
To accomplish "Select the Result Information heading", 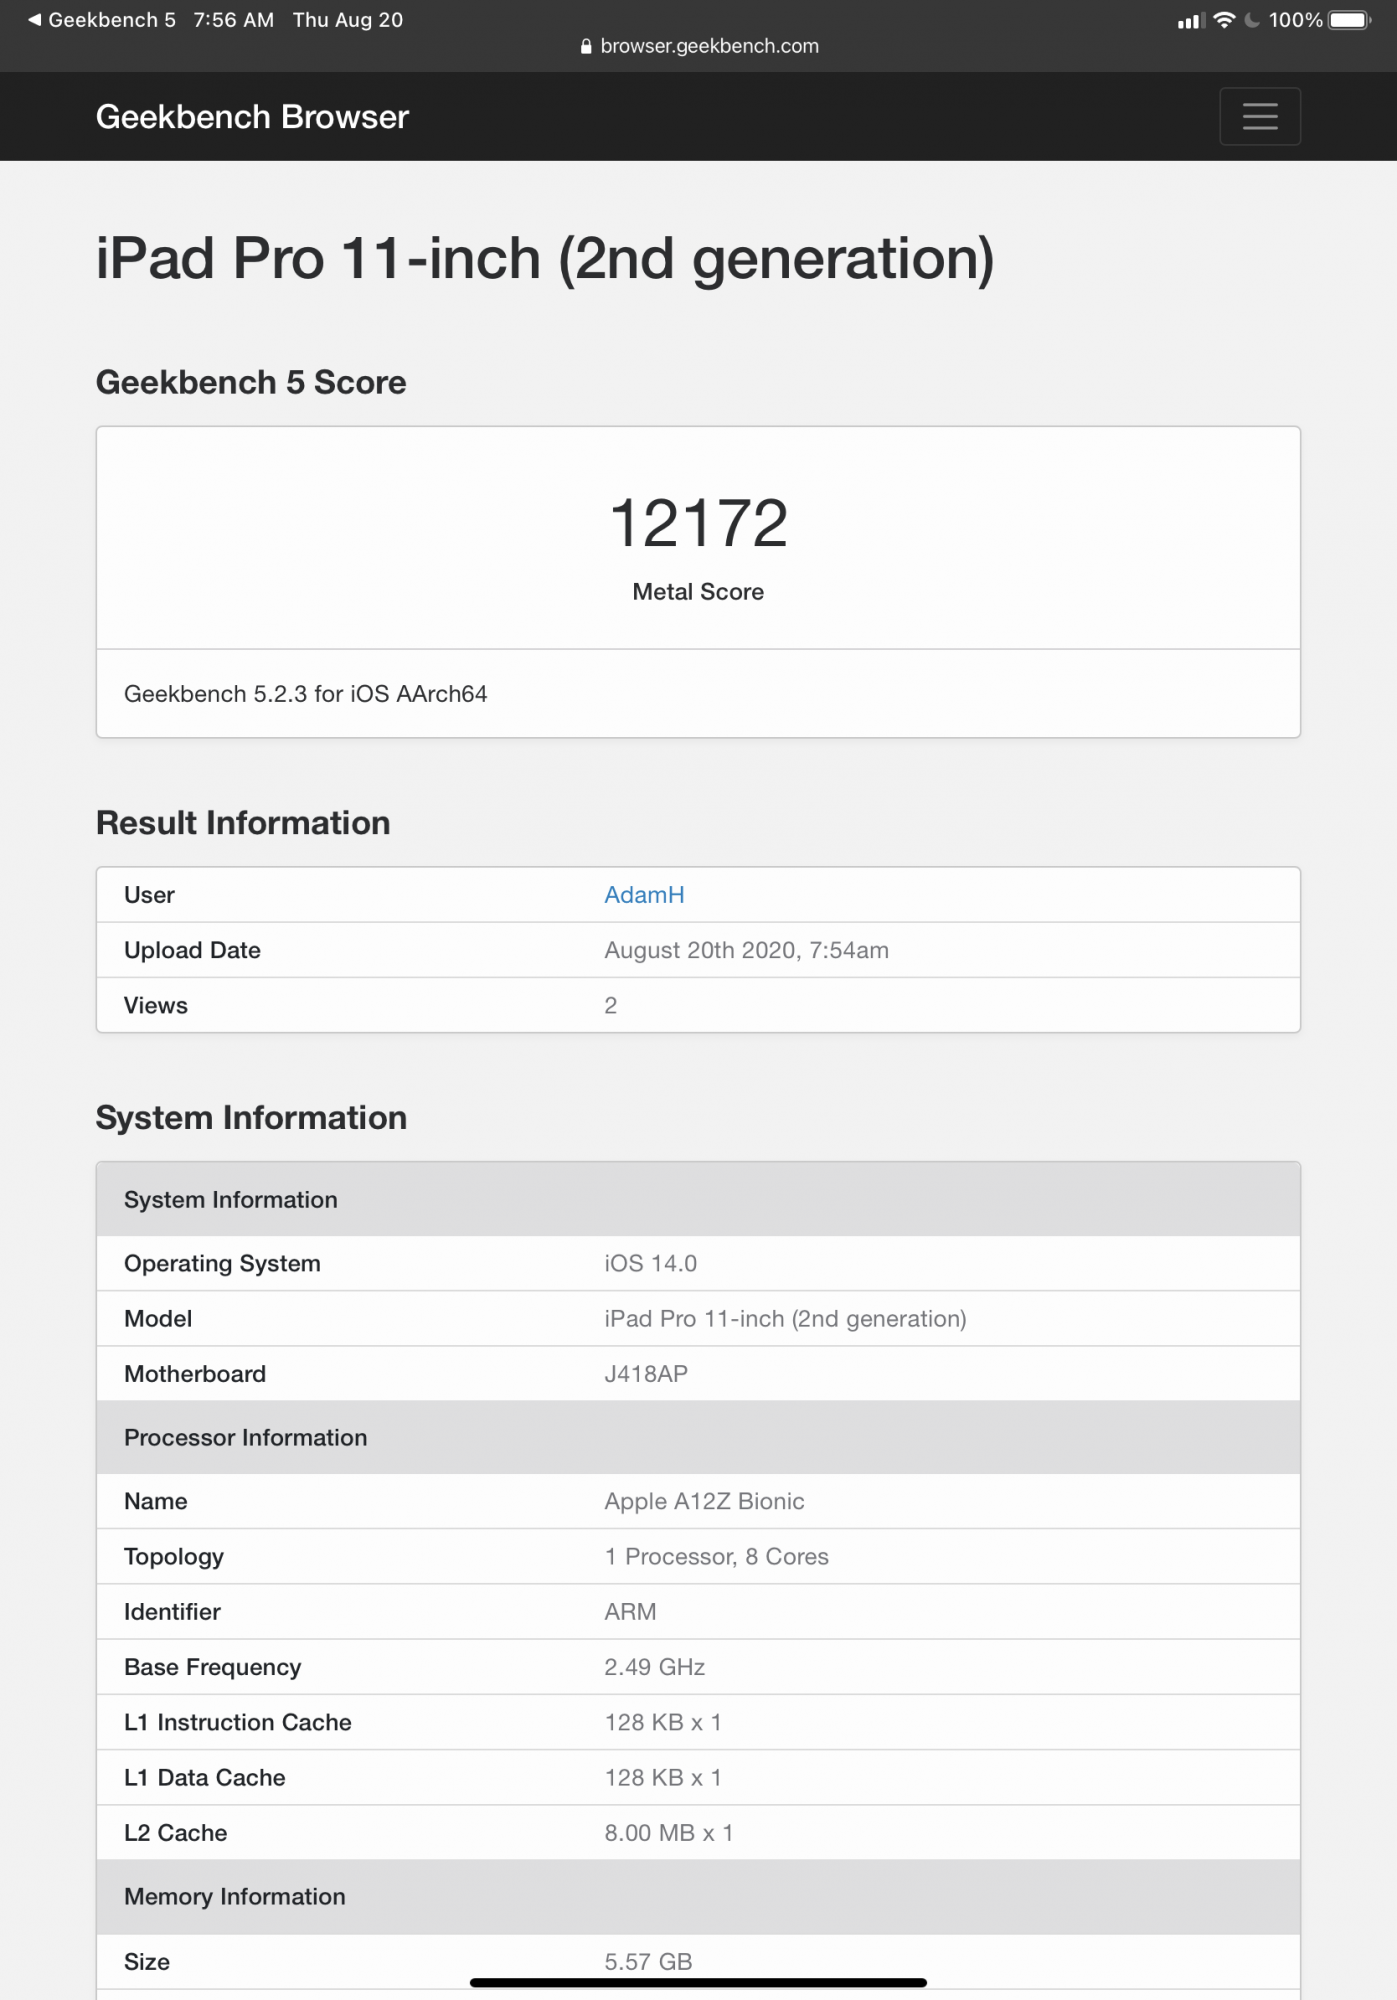I will [x=243, y=823].
